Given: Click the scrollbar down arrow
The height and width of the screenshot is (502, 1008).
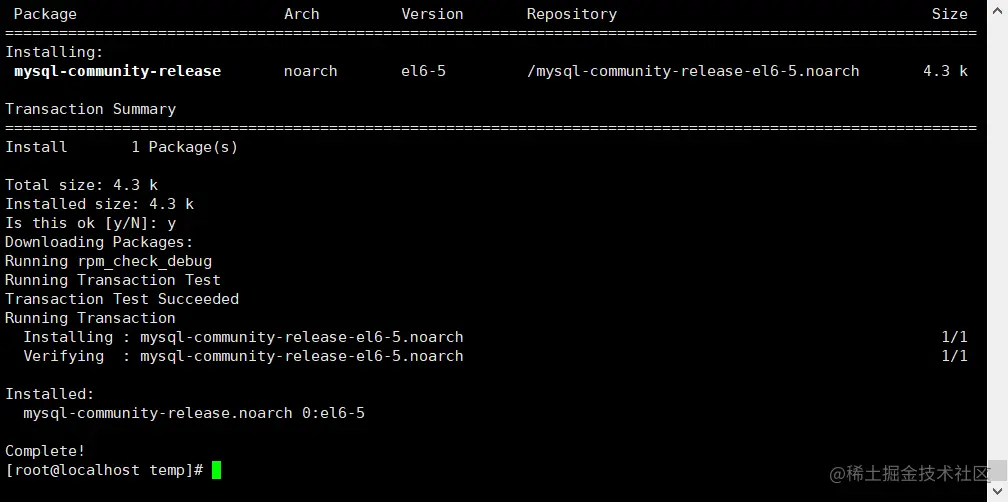Looking at the screenshot, I should [x=997, y=491].
